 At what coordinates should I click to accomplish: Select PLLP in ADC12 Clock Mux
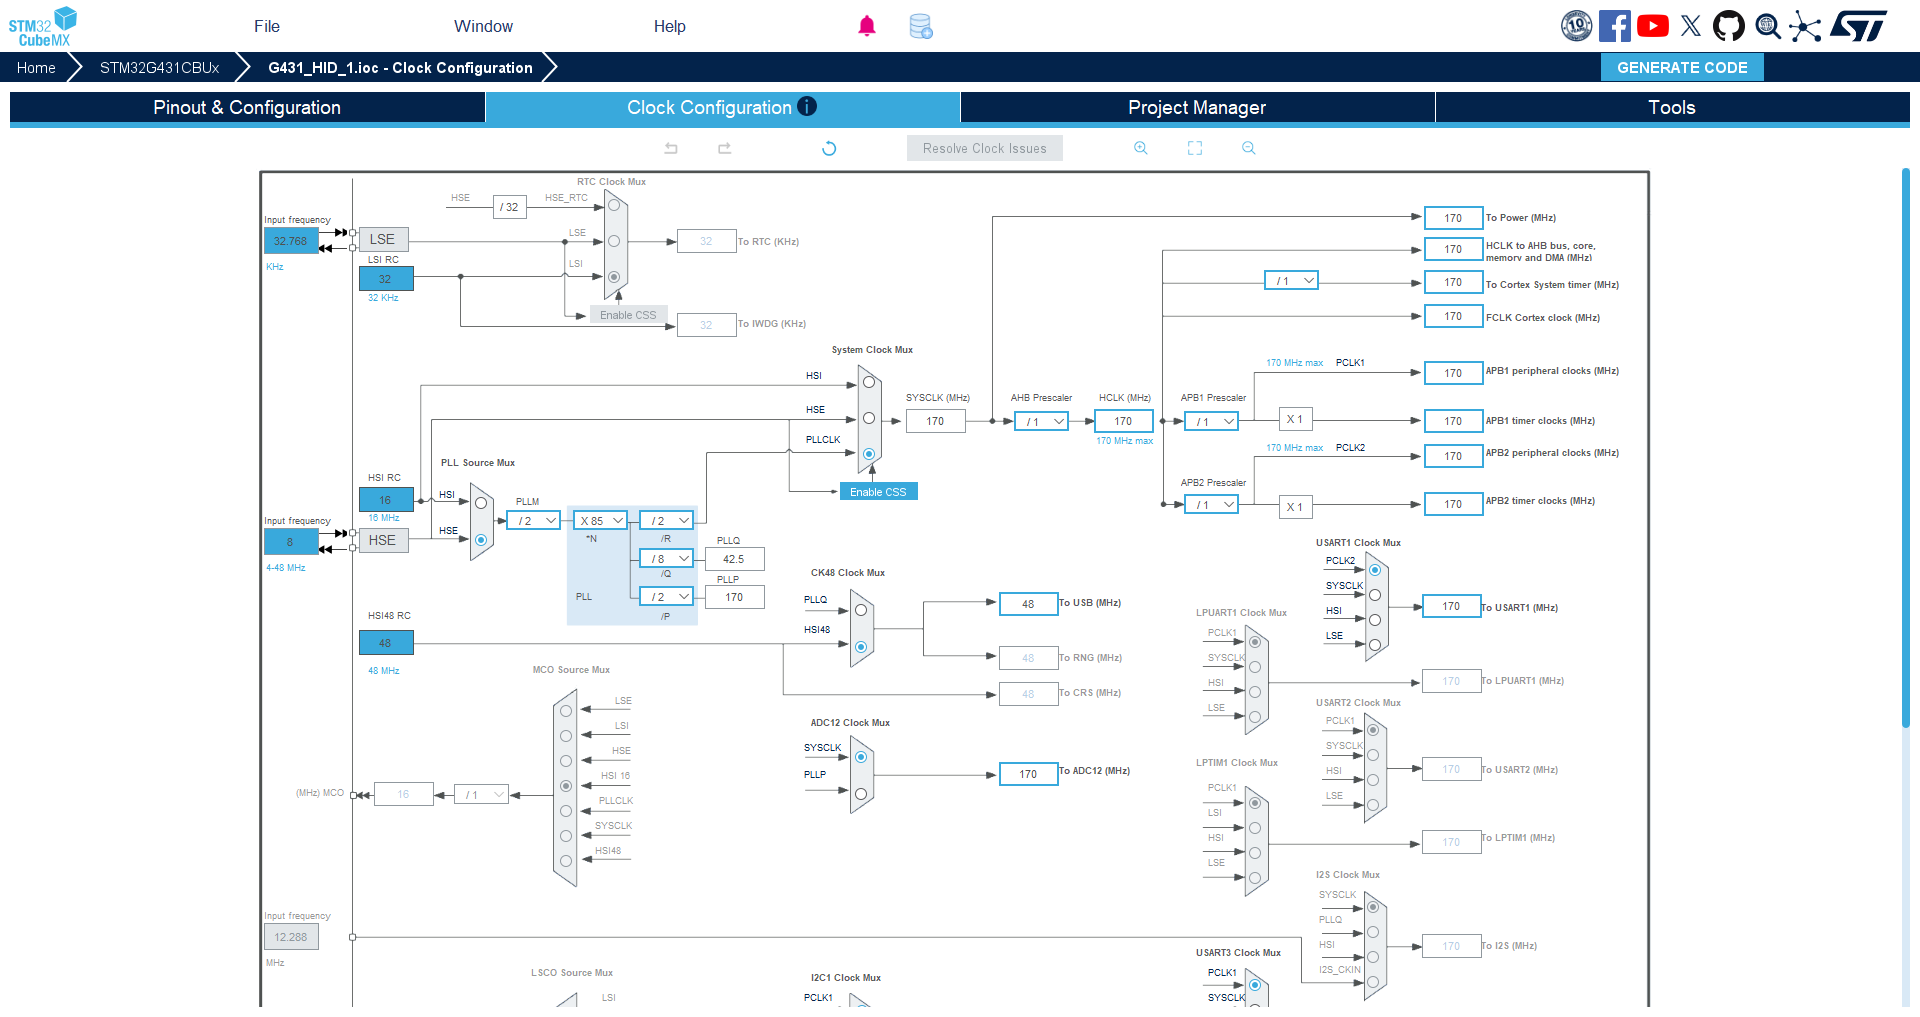point(860,794)
